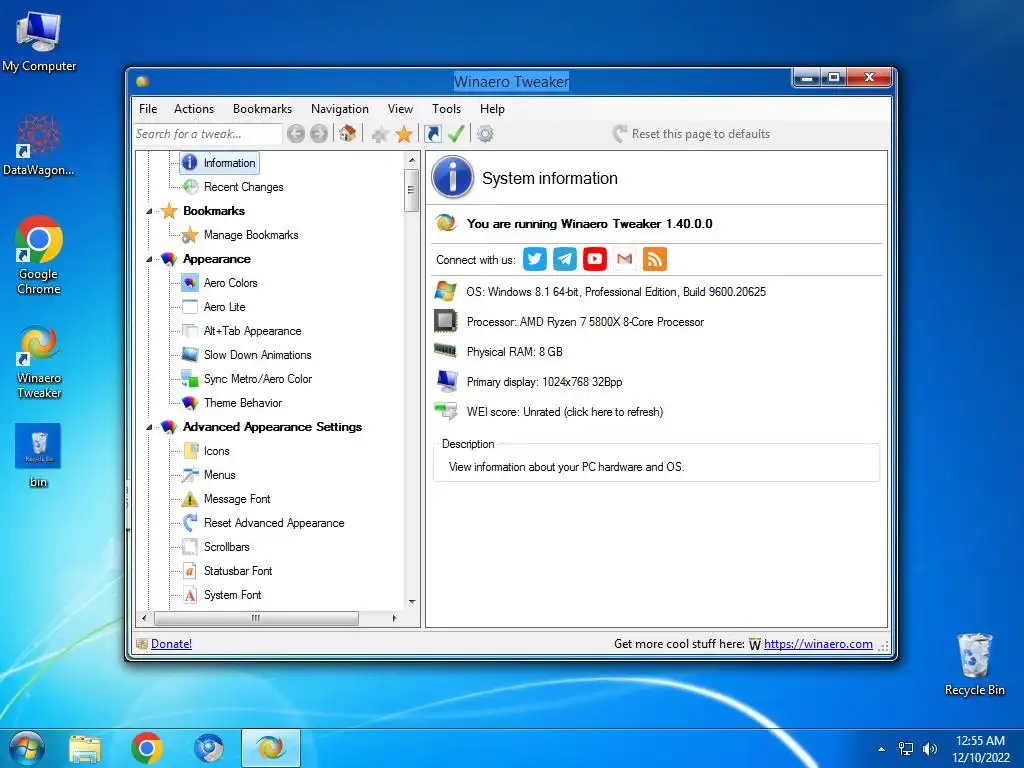Open the DataWagon desktop shortcut
Viewport: 1024px width, 768px height.
coord(39,145)
